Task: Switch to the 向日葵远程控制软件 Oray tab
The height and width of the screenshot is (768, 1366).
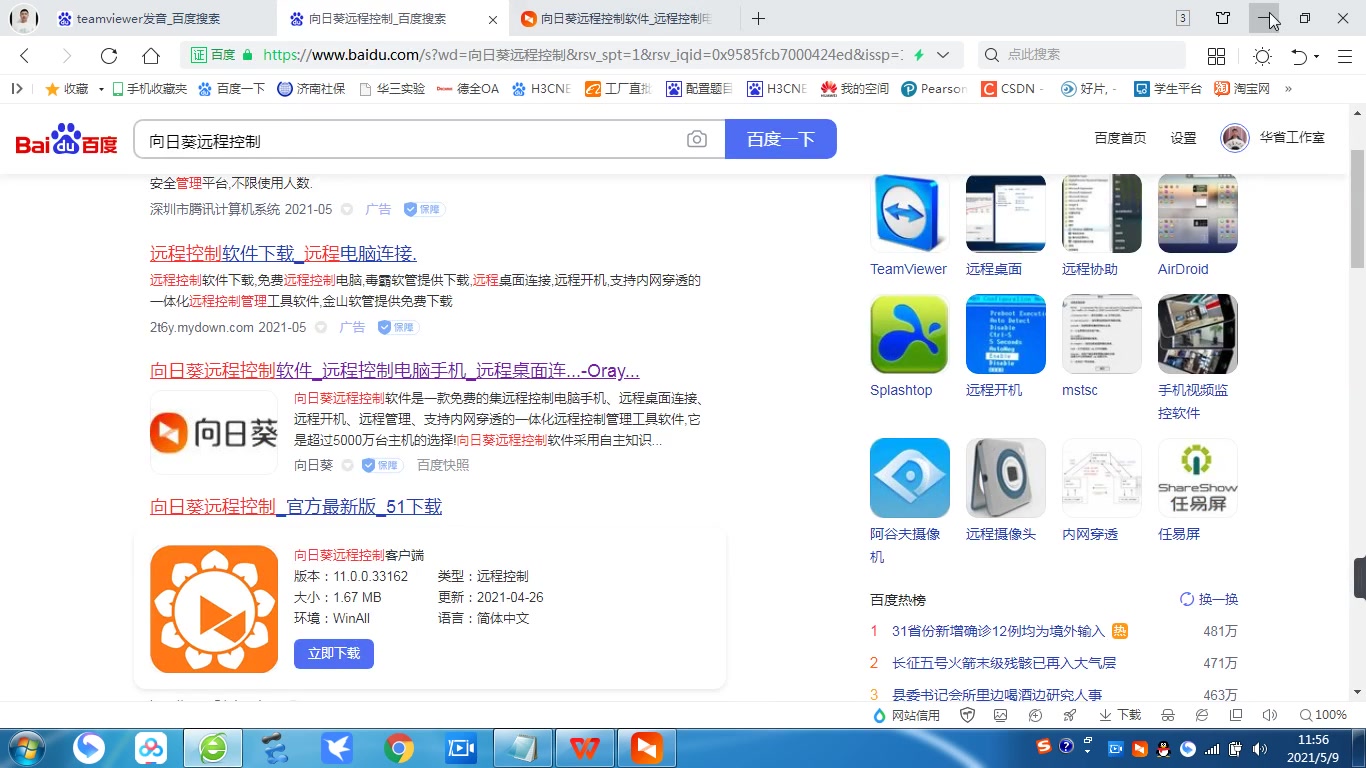Action: coord(627,18)
